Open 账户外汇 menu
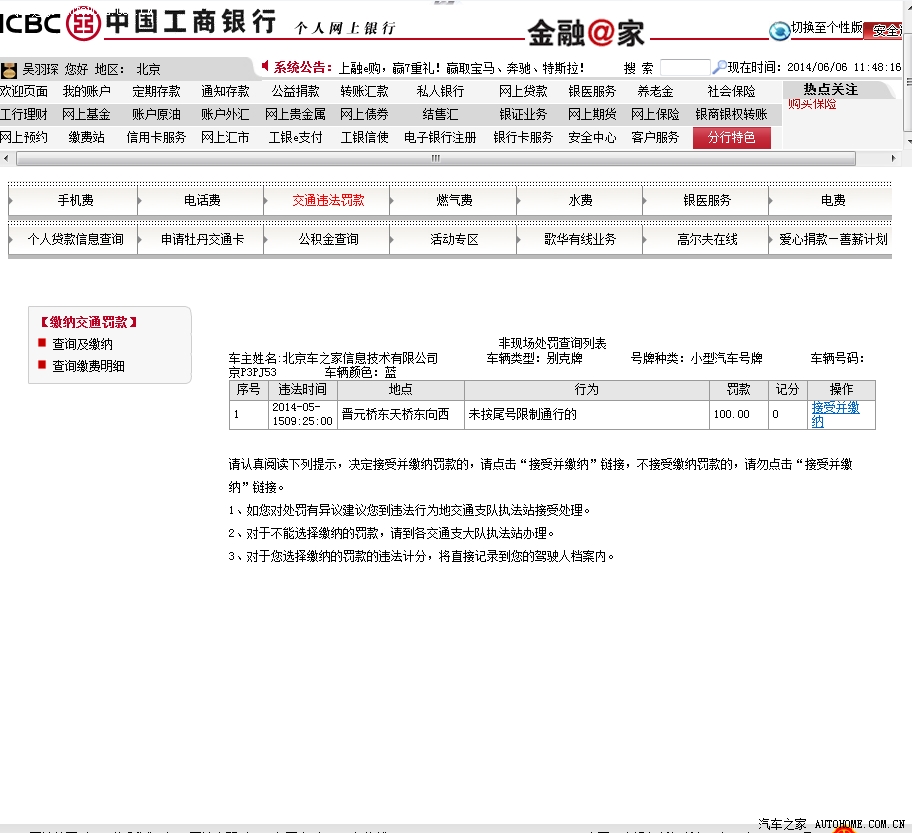 point(225,115)
